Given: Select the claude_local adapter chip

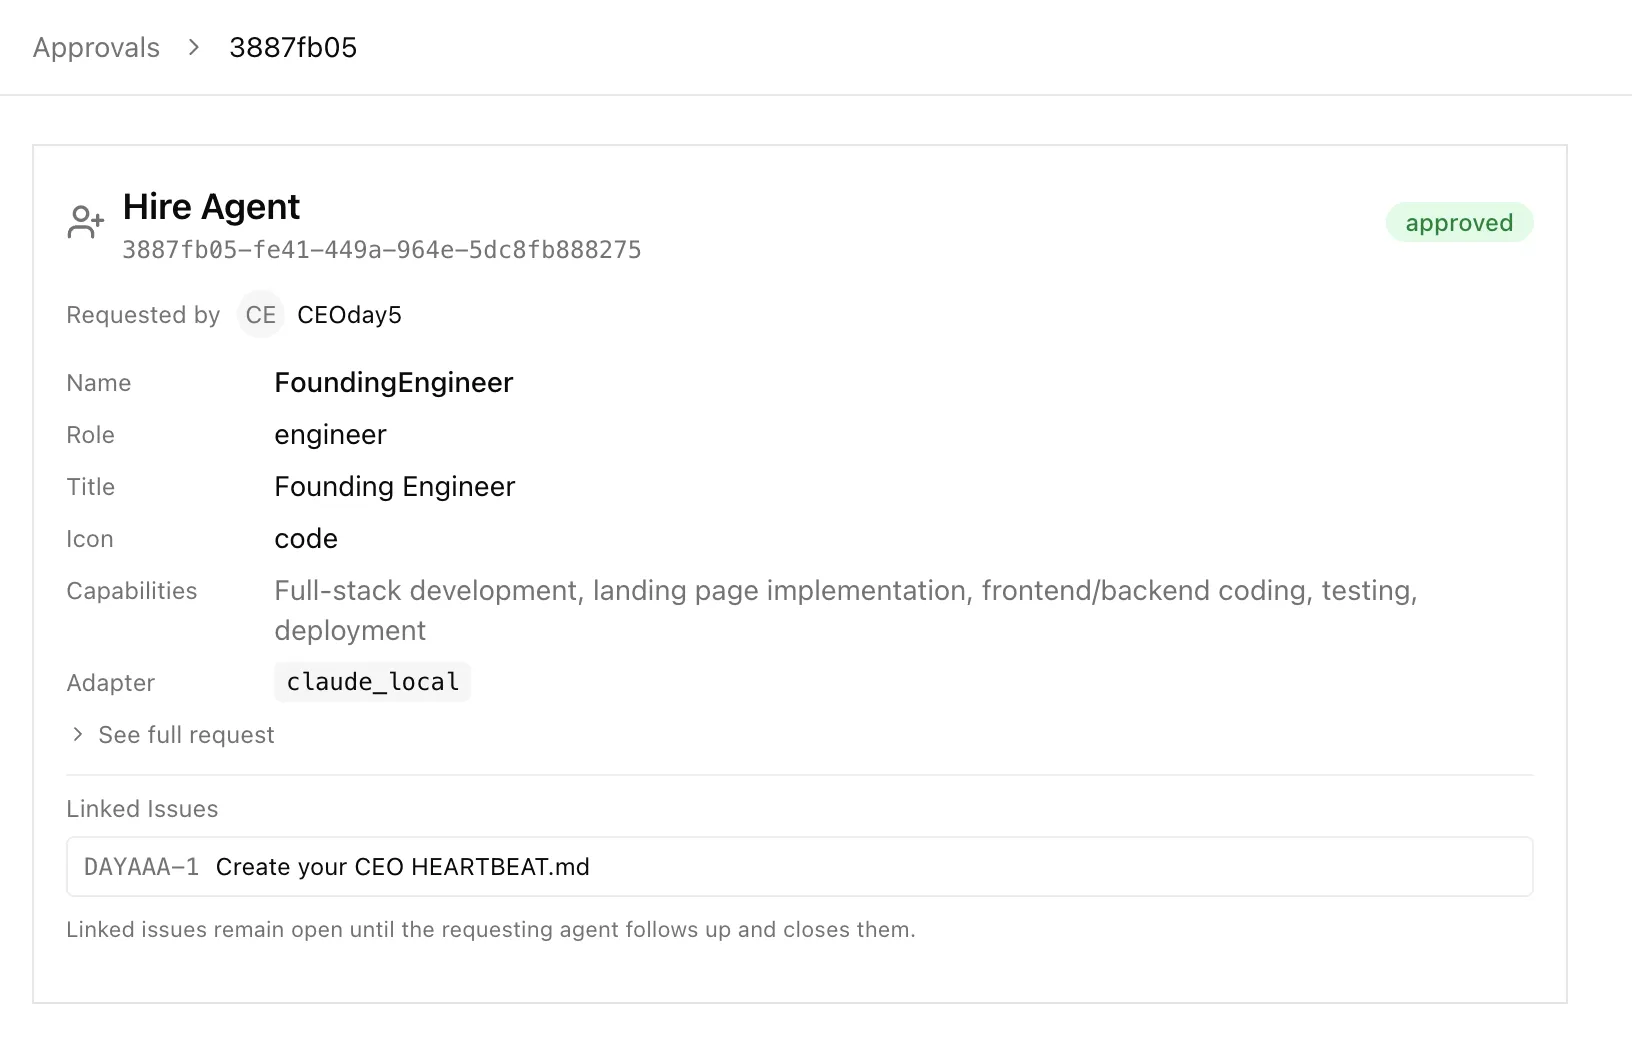Looking at the screenshot, I should click(372, 681).
